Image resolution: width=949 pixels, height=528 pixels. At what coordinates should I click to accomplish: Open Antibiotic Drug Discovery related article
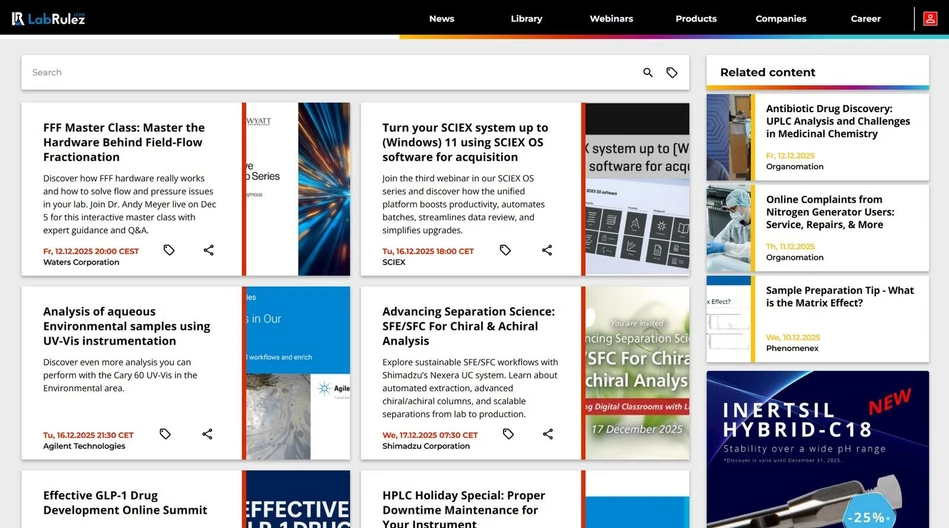tap(838, 121)
